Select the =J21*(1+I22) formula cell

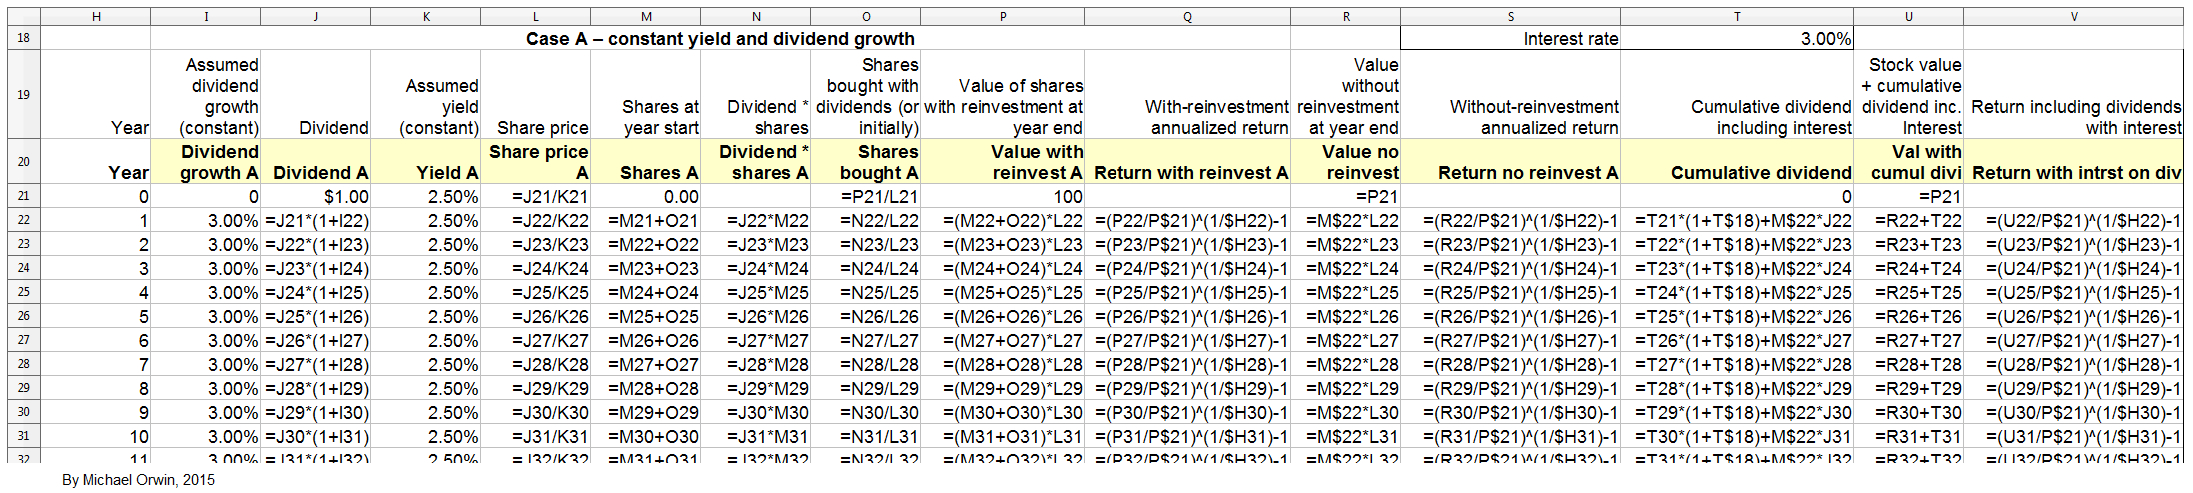[316, 221]
